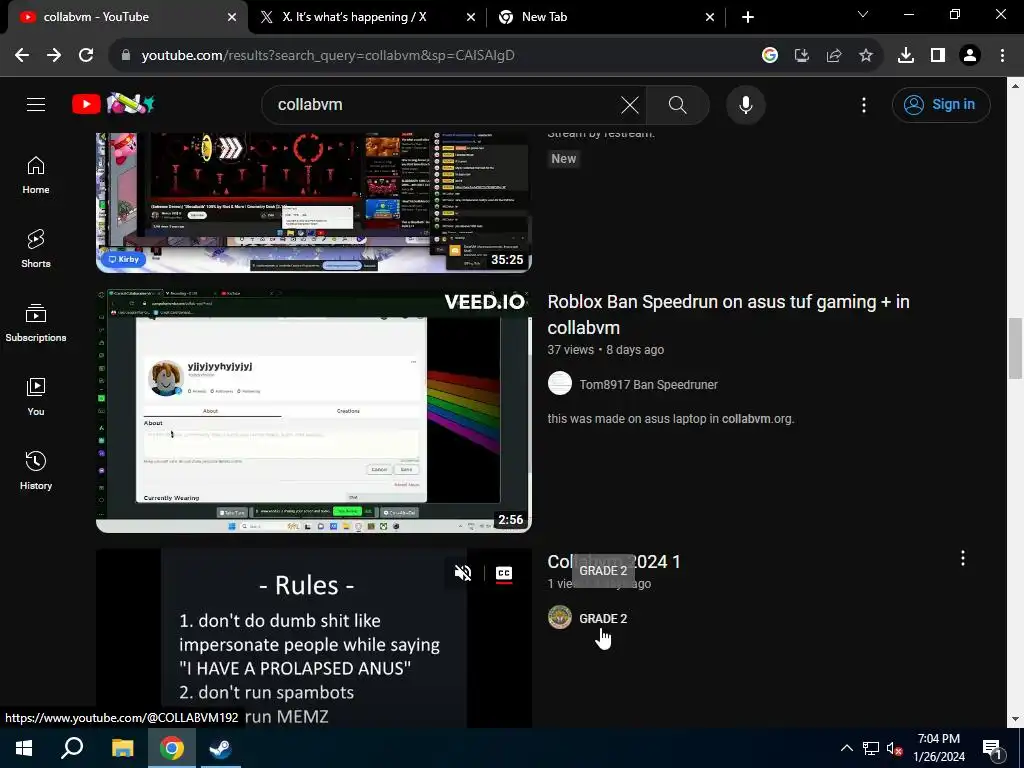Click the scrollbar down arrow
This screenshot has height=768, width=1024.
click(1015, 719)
